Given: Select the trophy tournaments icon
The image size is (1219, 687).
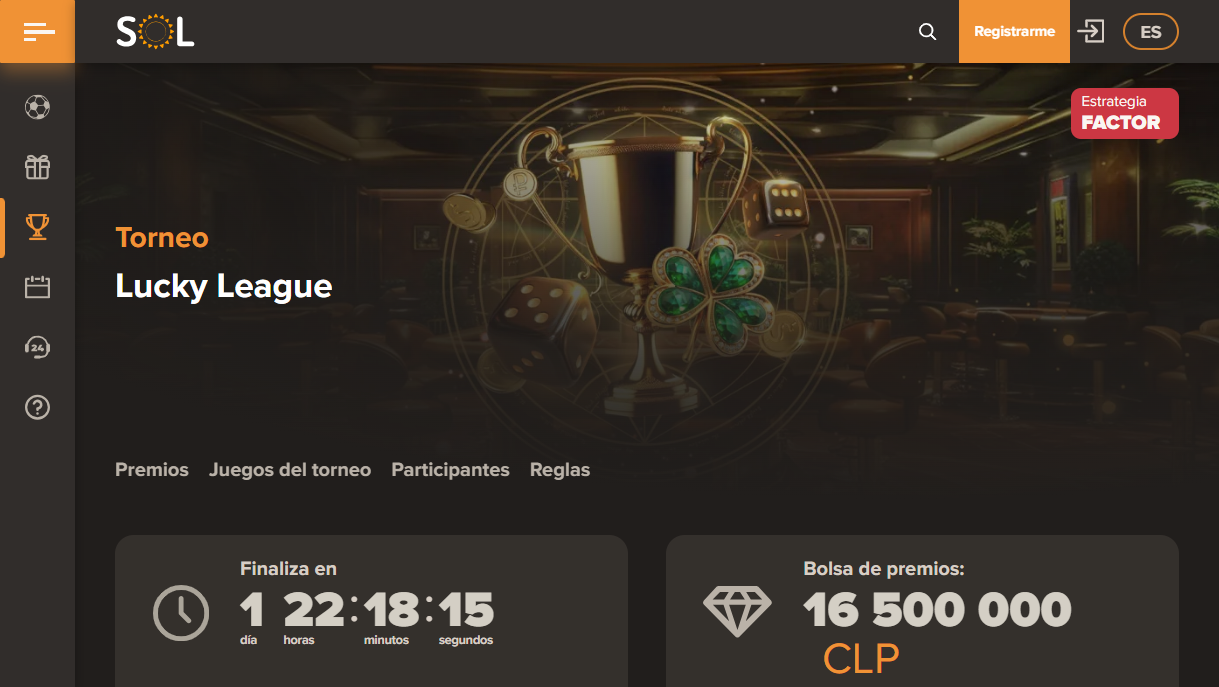Looking at the screenshot, I should click(37, 227).
